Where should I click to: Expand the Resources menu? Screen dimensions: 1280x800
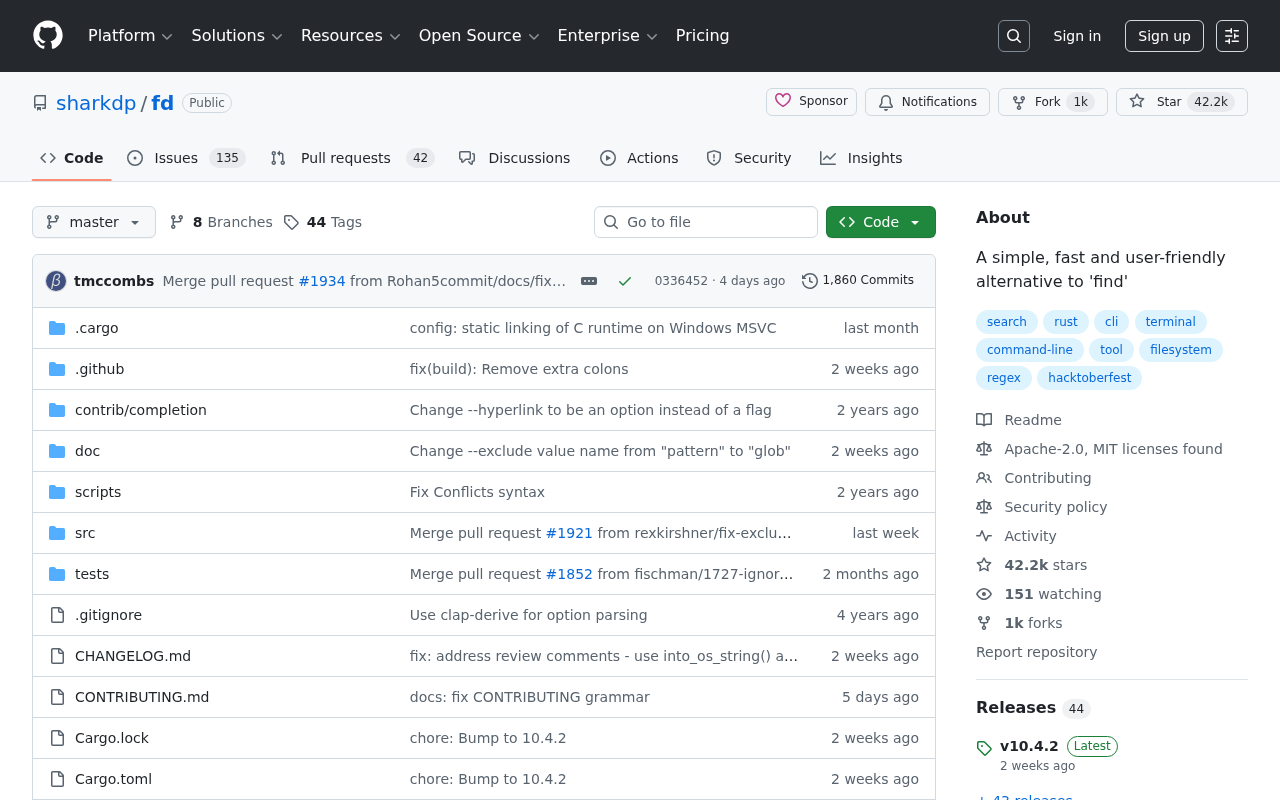tap(349, 36)
